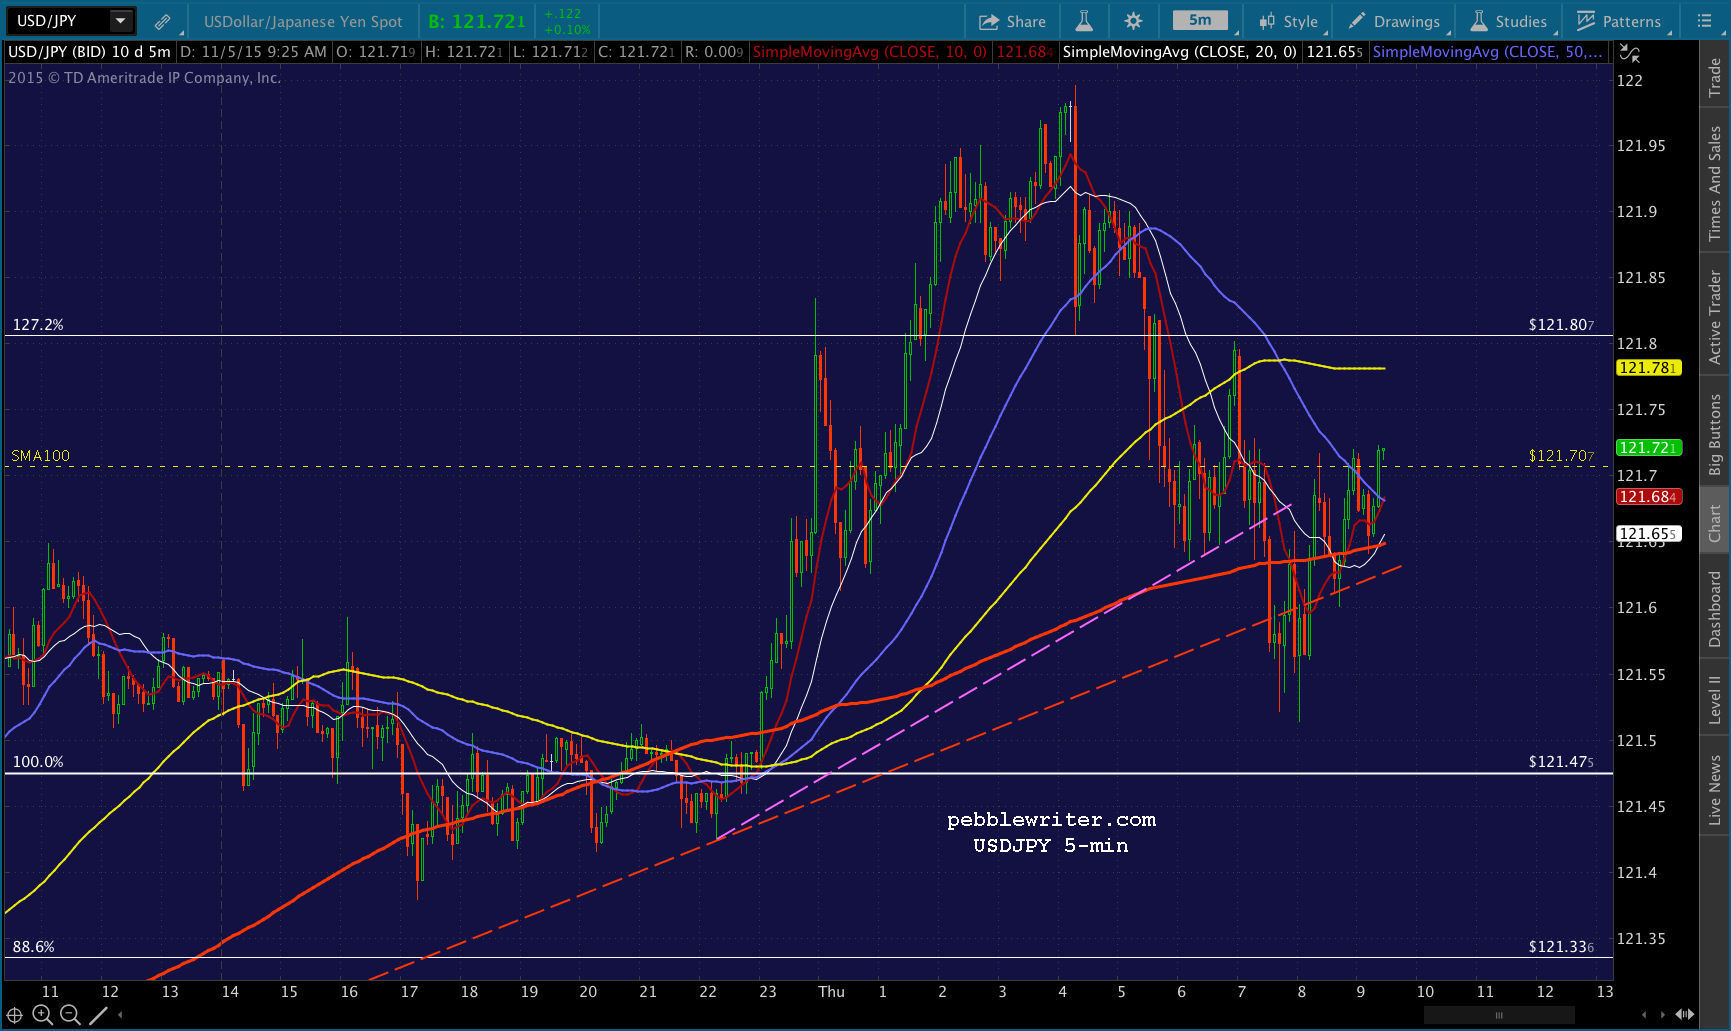Open the Patterns menu
The height and width of the screenshot is (1031, 1731).
click(x=1619, y=21)
